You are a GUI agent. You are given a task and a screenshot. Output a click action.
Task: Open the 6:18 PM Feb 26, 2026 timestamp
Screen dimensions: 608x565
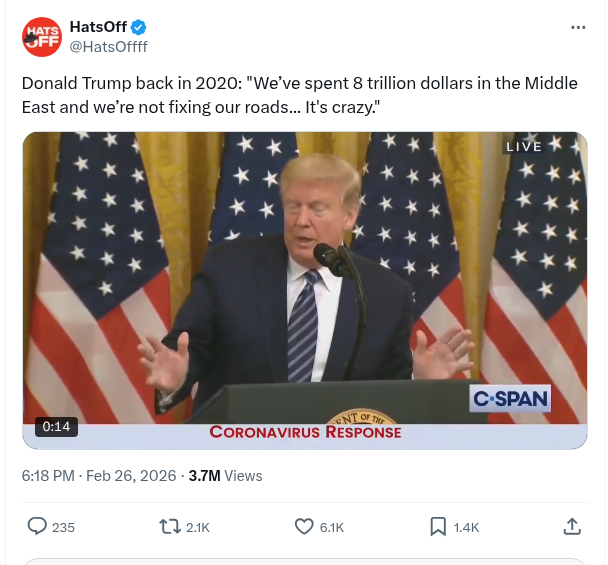click(99, 476)
